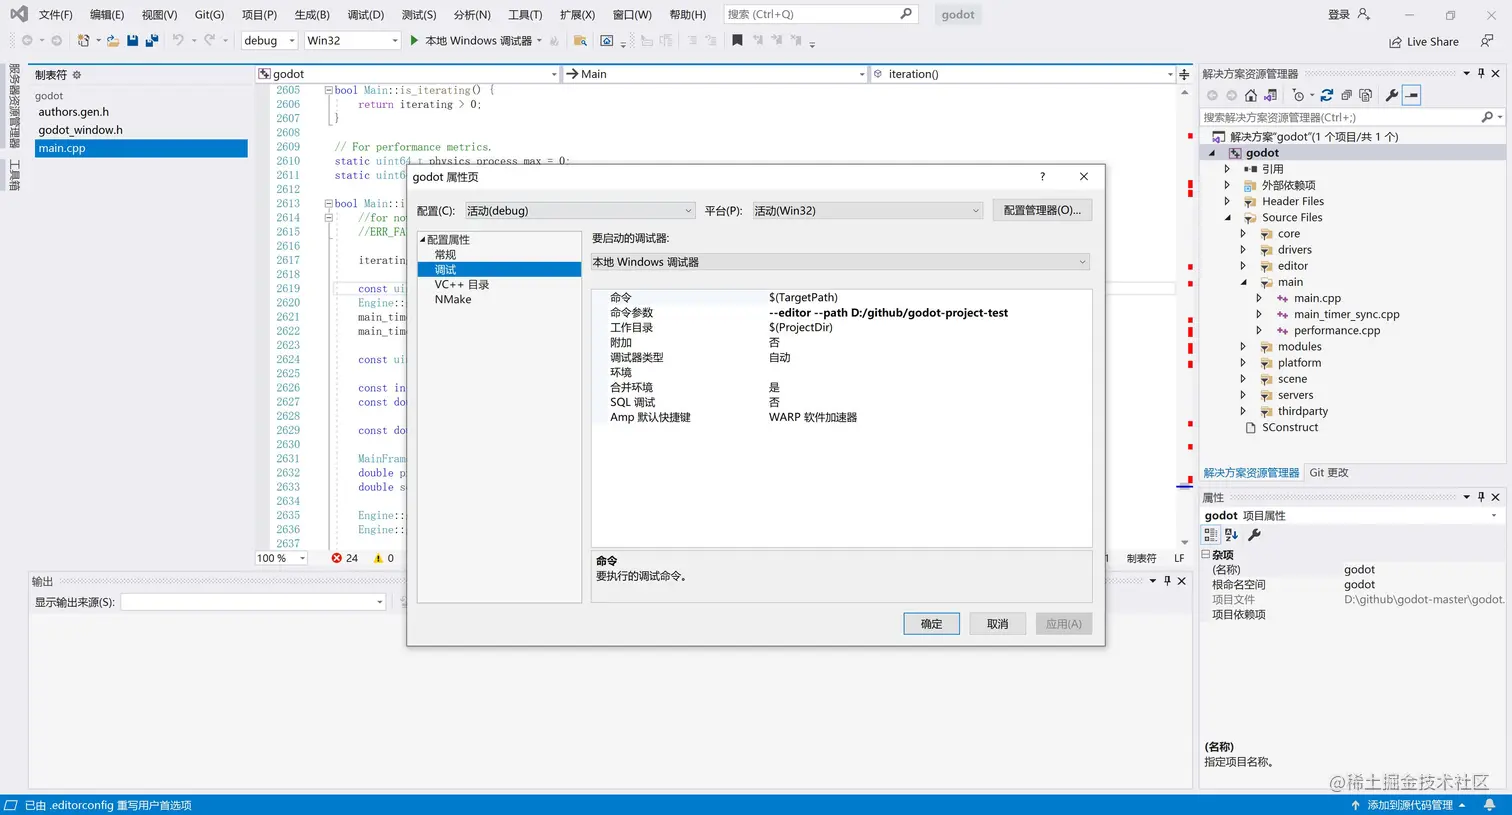
Task: Open the debug solution configuration dropdown
Action: [x=270, y=41]
